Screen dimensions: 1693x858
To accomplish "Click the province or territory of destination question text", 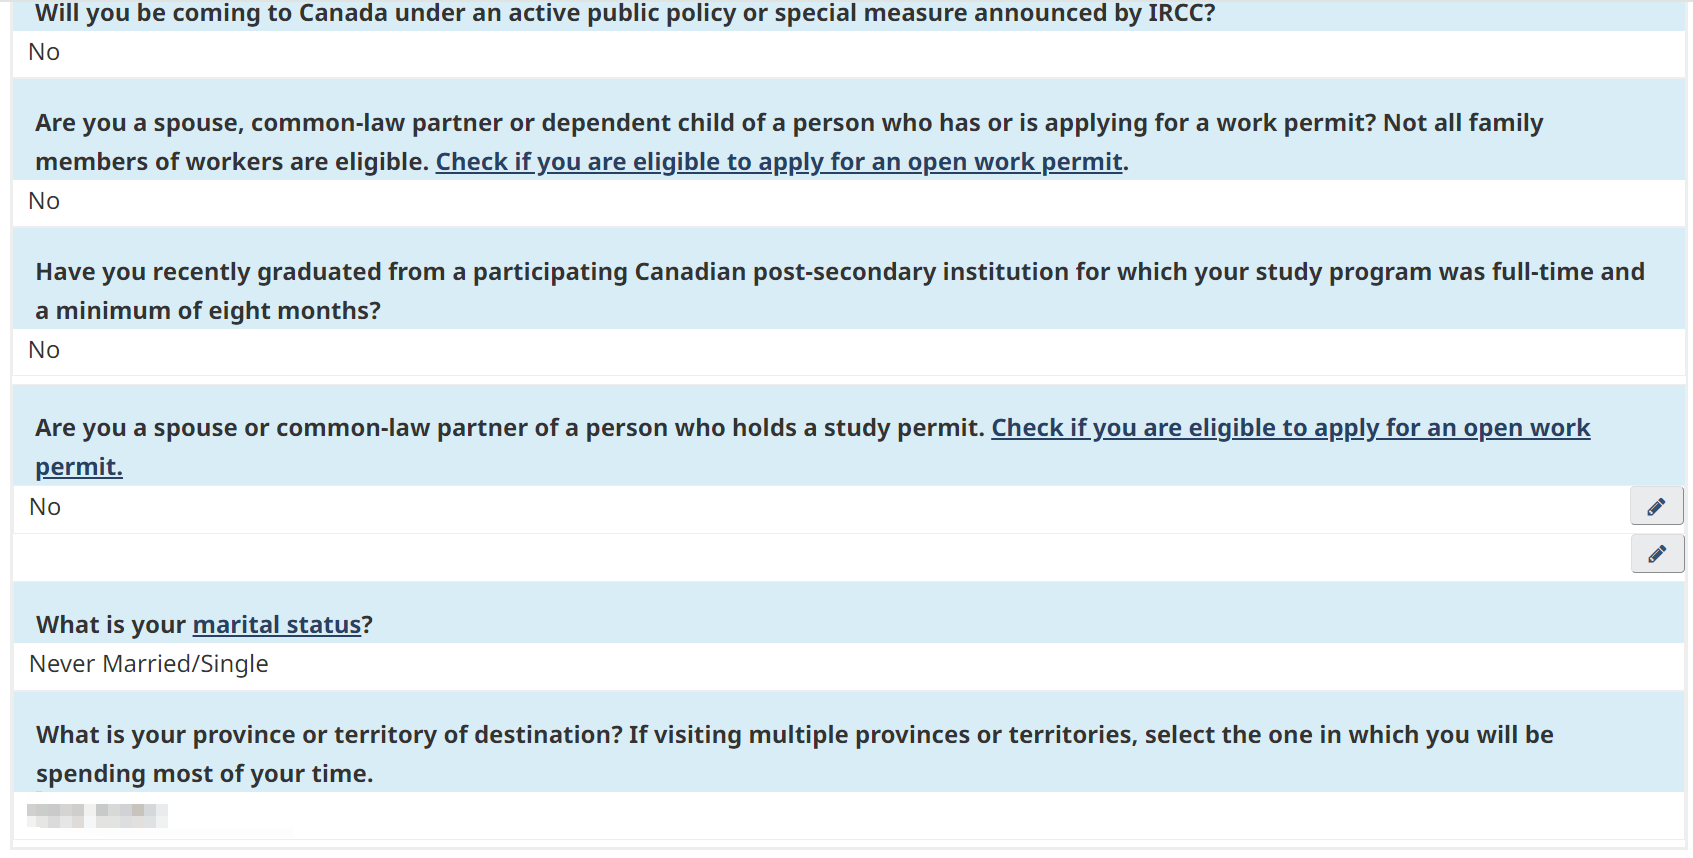I will [700, 735].
